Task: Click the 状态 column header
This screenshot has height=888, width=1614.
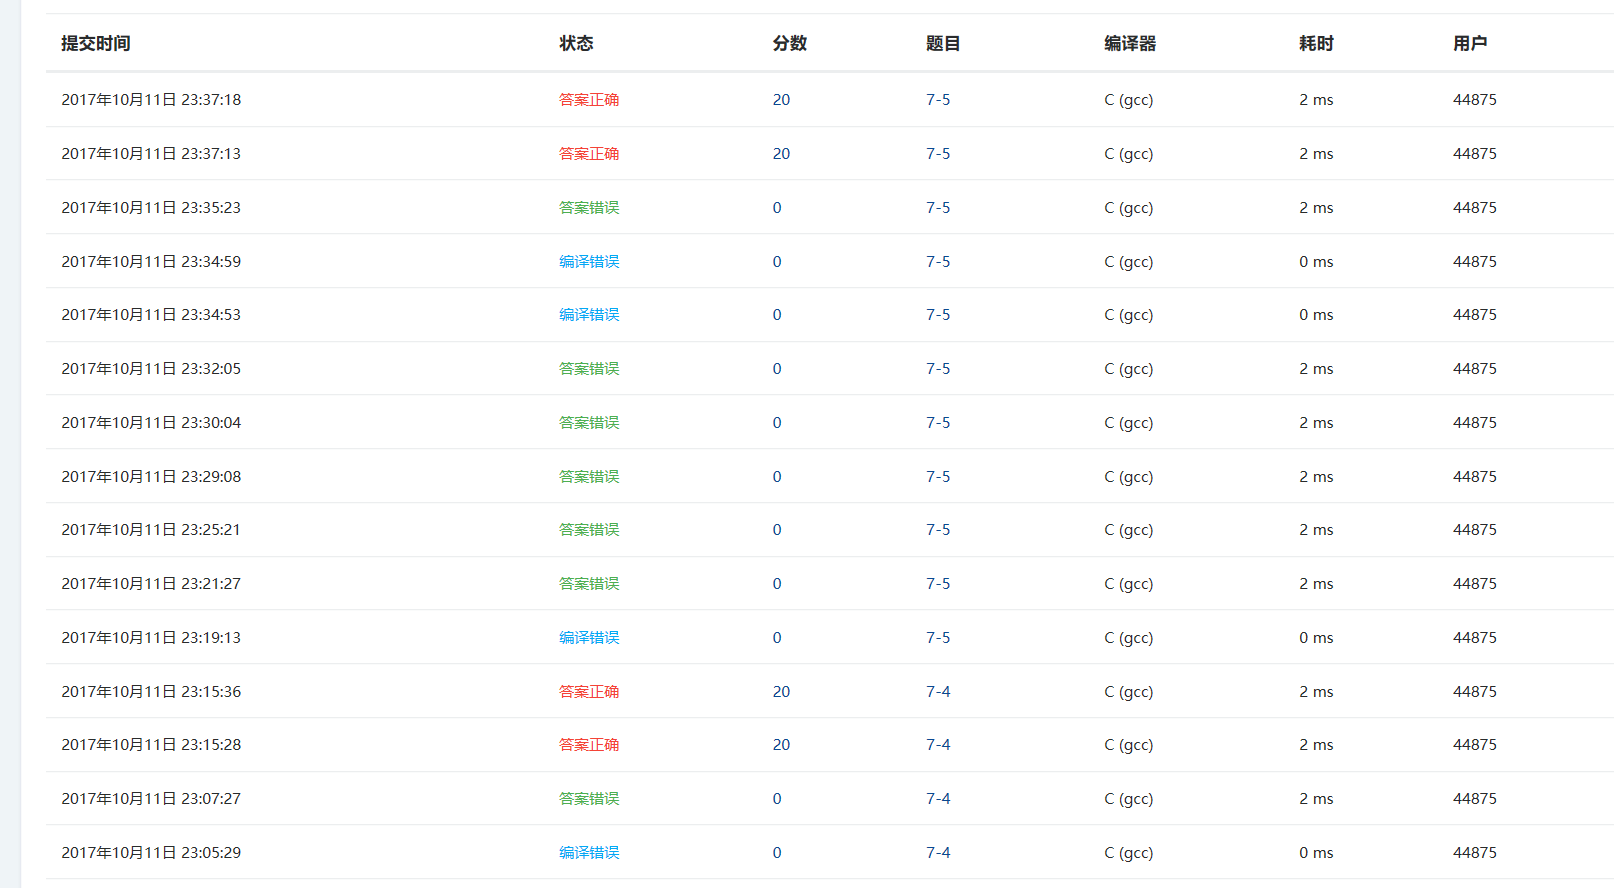Action: tap(577, 44)
